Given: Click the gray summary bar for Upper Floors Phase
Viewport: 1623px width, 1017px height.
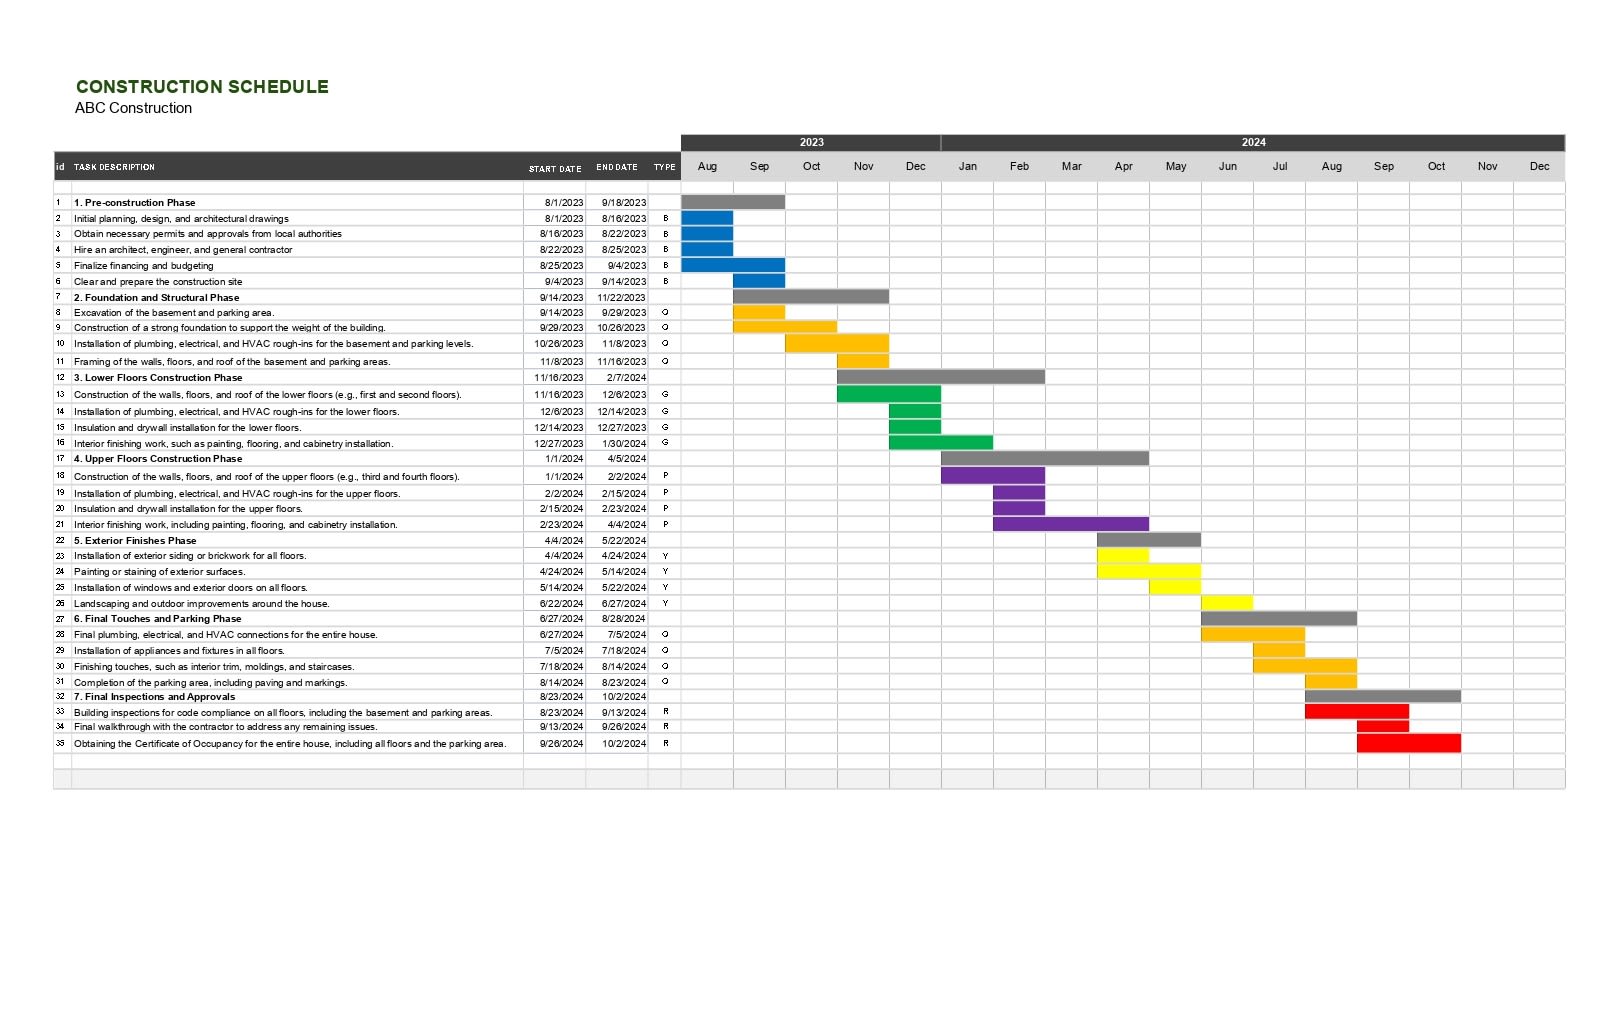Looking at the screenshot, I should click(x=1045, y=457).
